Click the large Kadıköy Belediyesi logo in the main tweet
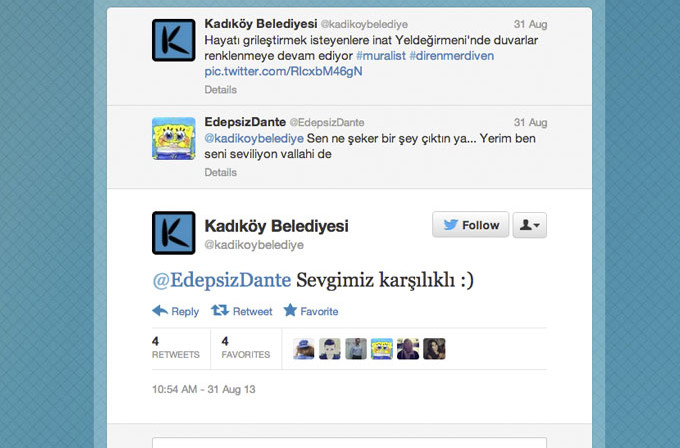Screen dimensions: 680x448 [x=173, y=233]
